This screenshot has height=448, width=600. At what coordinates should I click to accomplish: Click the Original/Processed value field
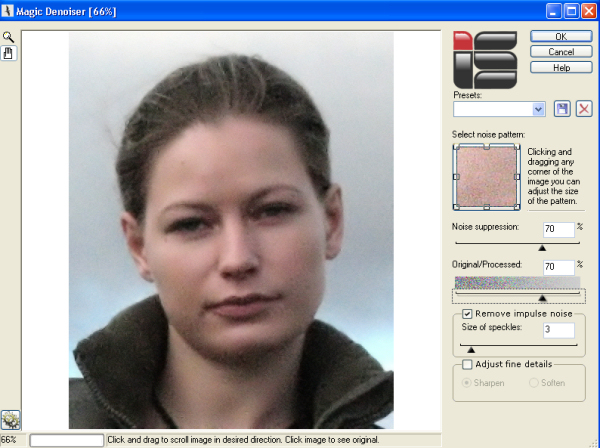tap(559, 267)
